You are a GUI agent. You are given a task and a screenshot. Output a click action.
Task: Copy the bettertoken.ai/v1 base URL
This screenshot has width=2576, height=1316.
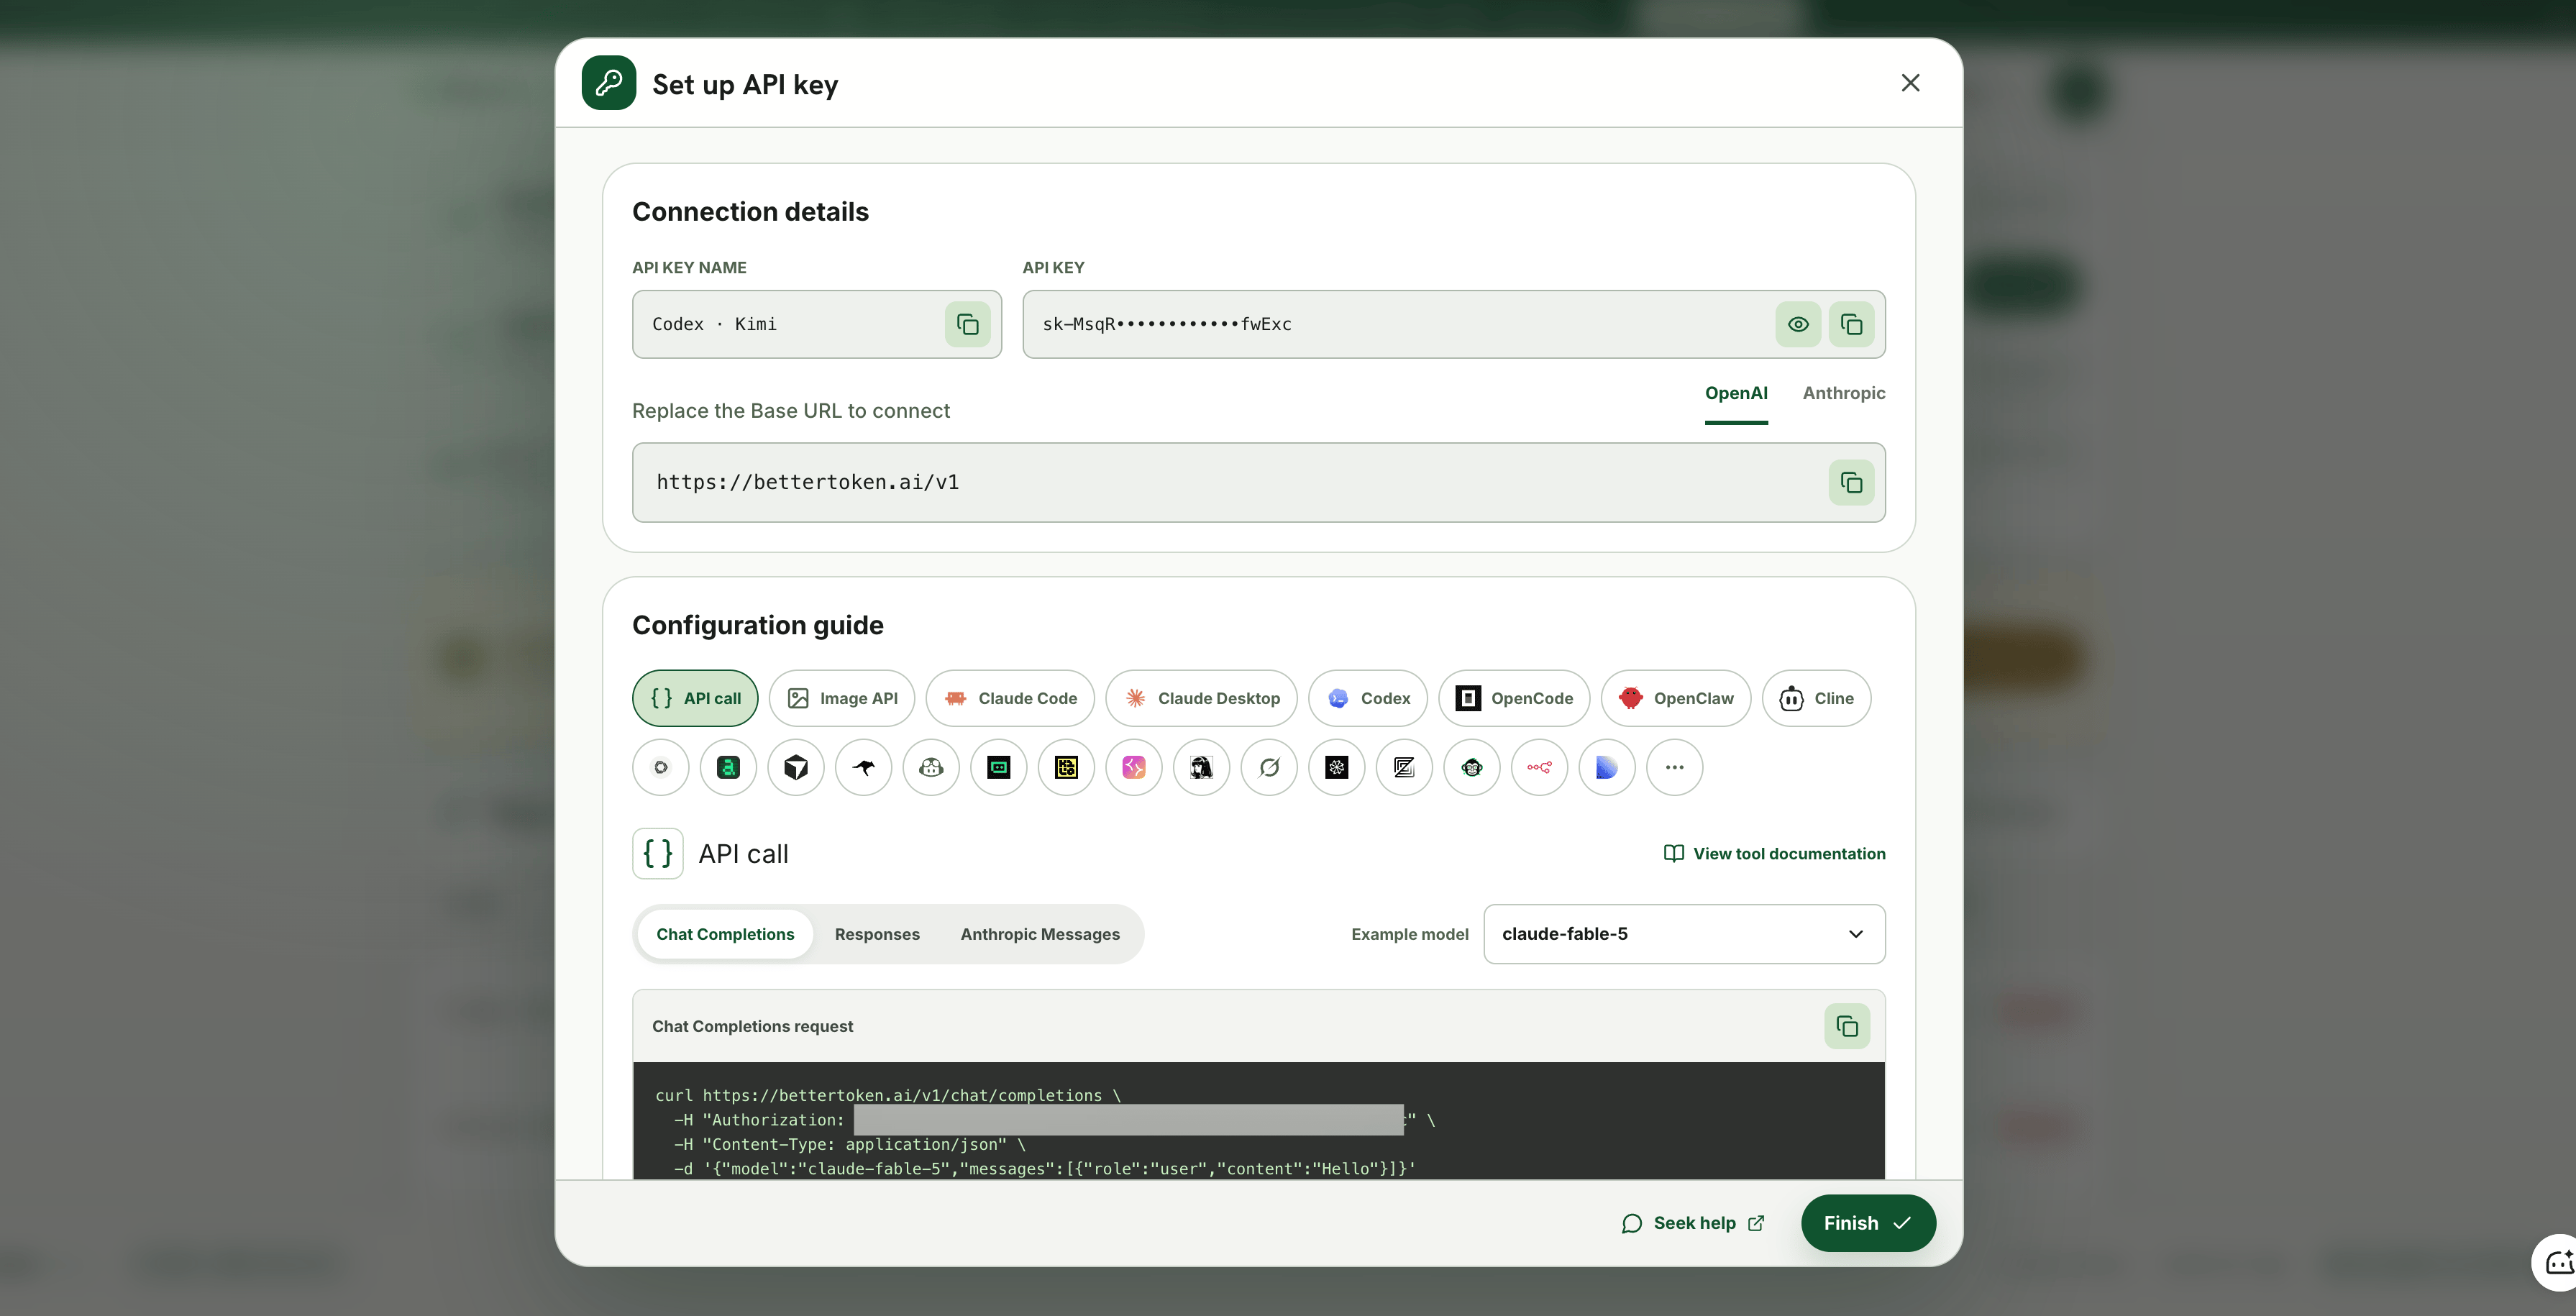click(x=1851, y=483)
